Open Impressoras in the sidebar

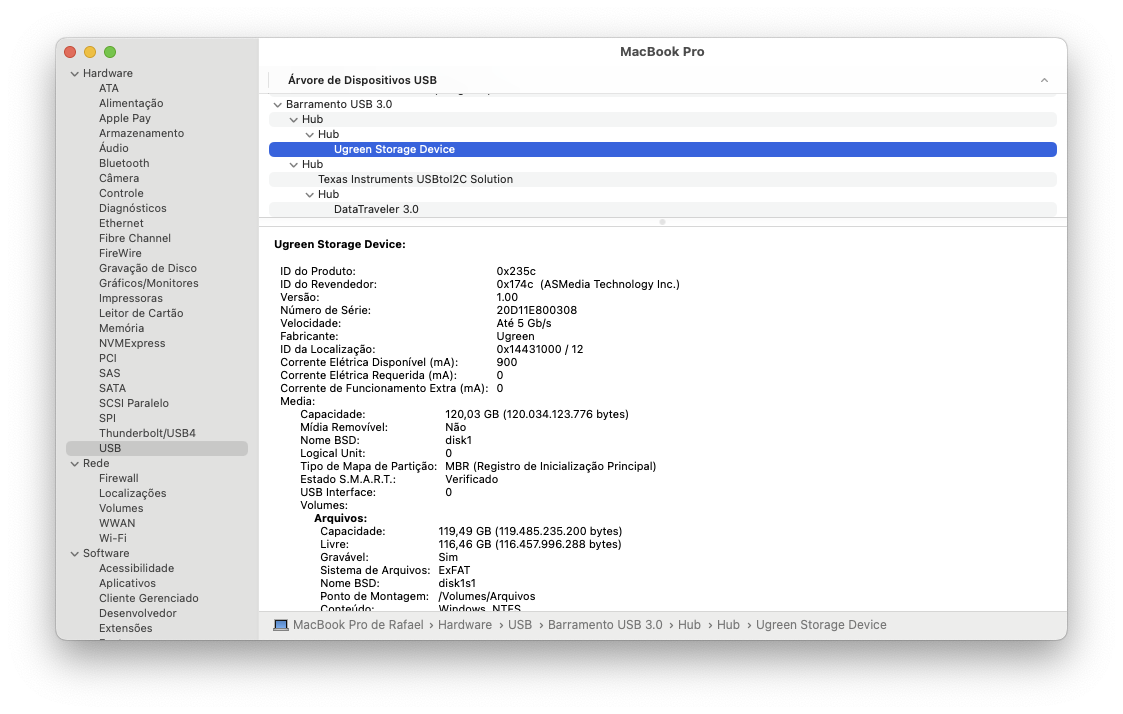130,299
